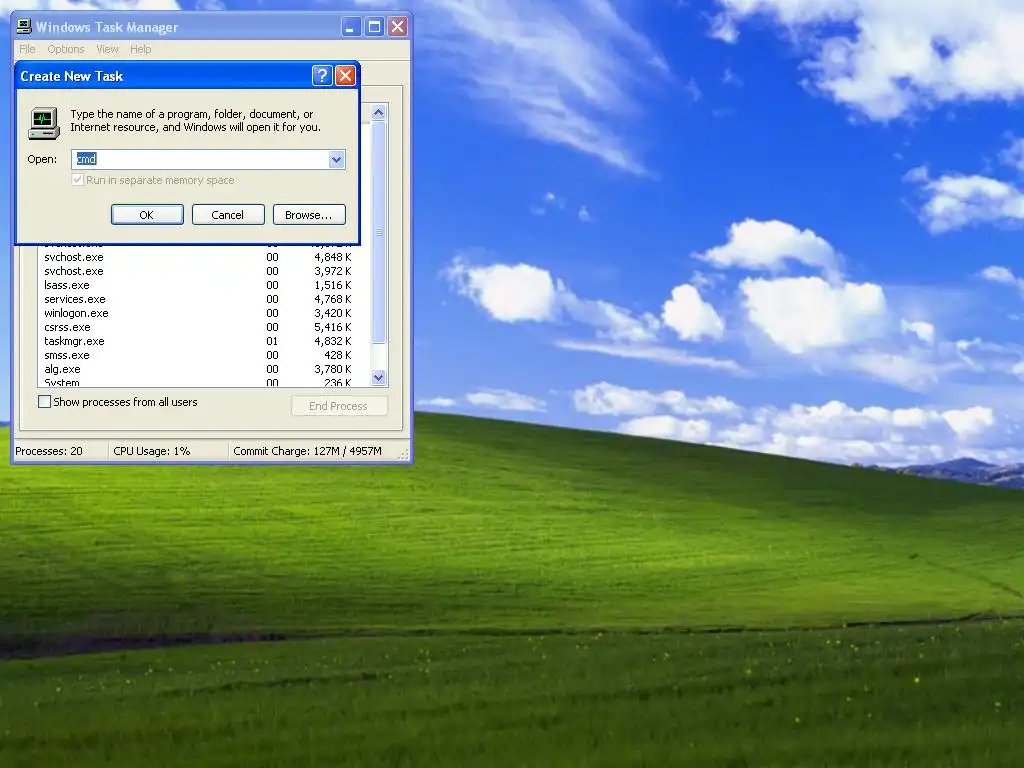Select the taskmgr.exe process row
The image size is (1024, 768).
pyautogui.click(x=202, y=341)
